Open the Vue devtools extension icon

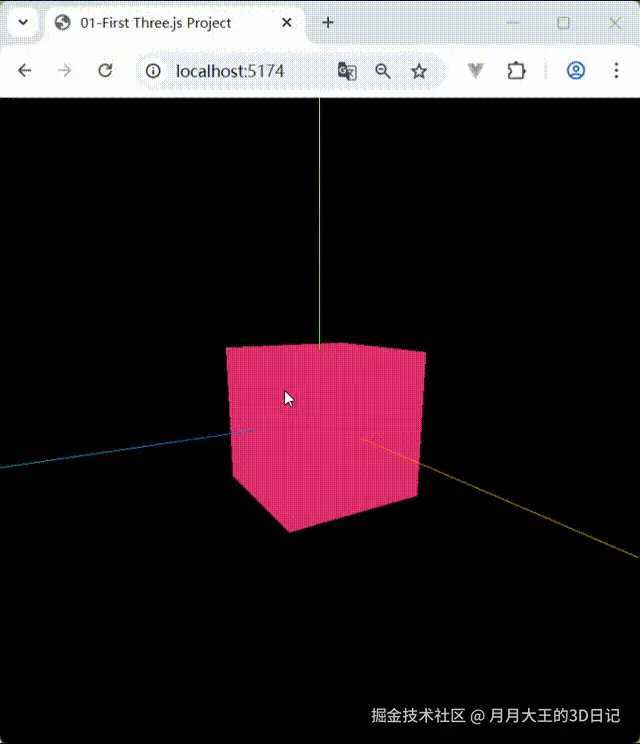tap(475, 71)
